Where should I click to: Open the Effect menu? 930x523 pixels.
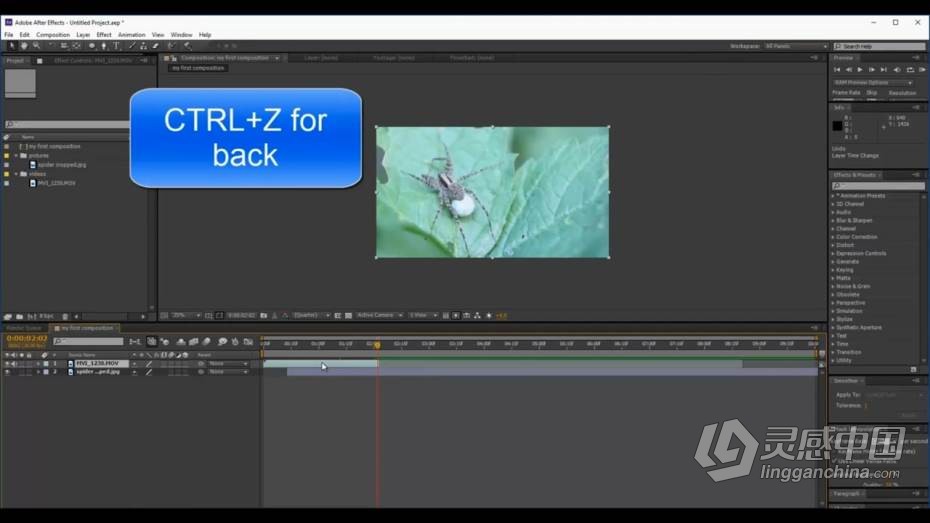click(x=104, y=35)
